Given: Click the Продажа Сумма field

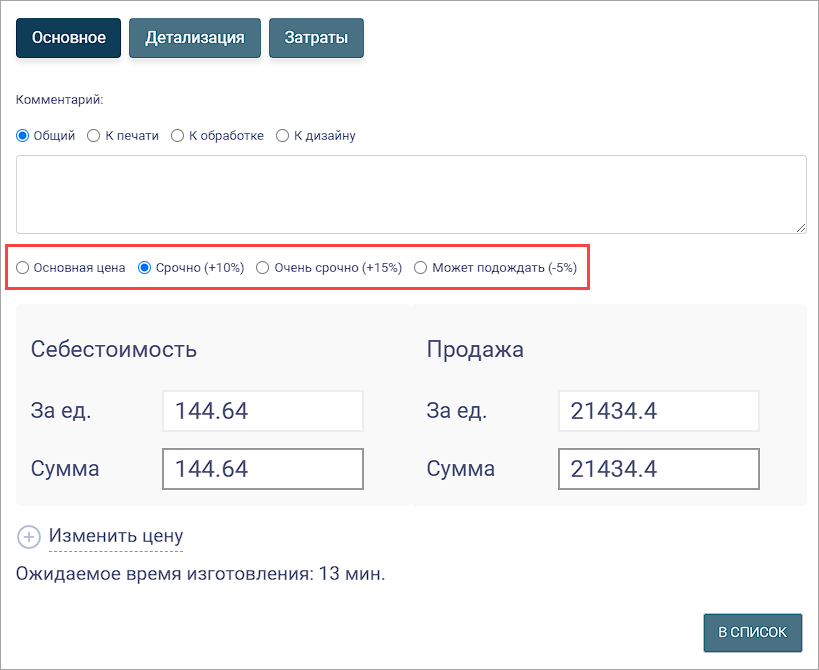Looking at the screenshot, I should coord(659,469).
